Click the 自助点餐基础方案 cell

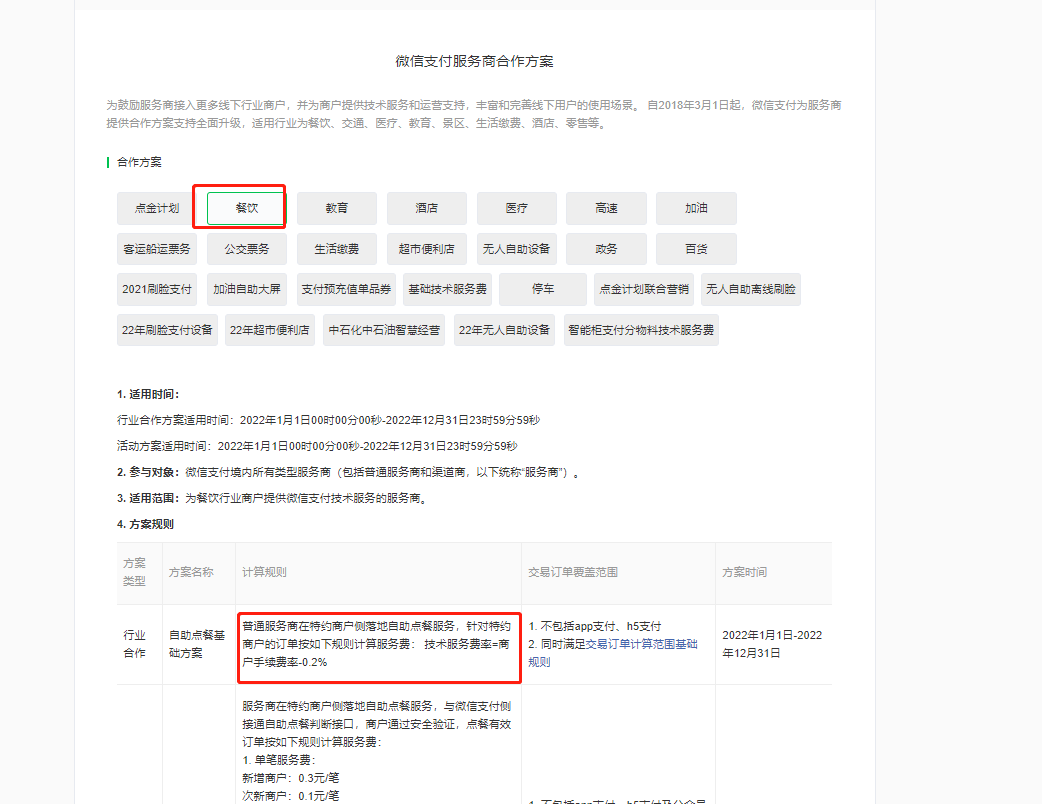coord(197,644)
